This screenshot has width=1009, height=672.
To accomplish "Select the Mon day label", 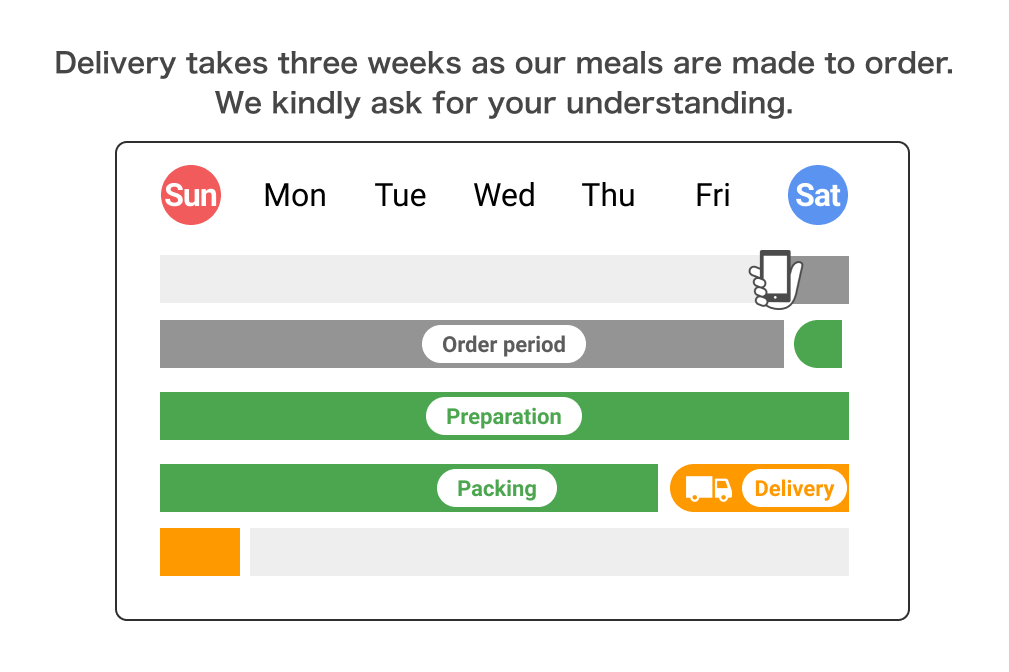I will click(295, 195).
